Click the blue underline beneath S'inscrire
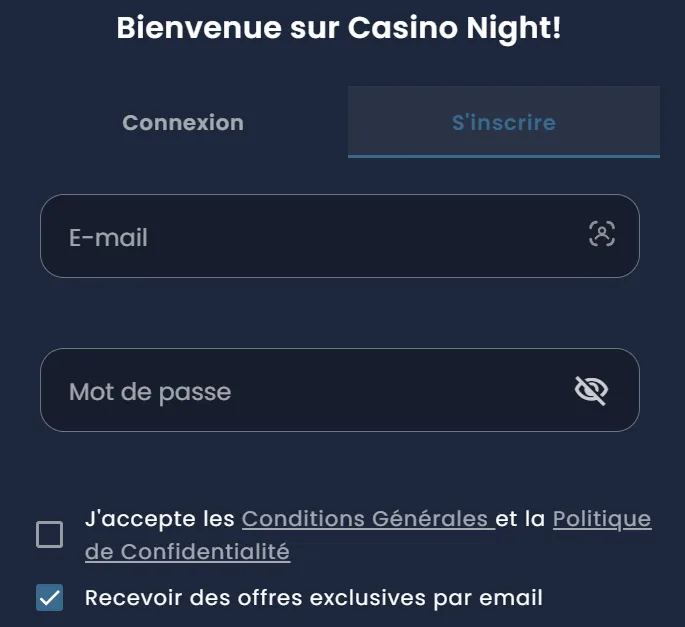 pos(503,156)
